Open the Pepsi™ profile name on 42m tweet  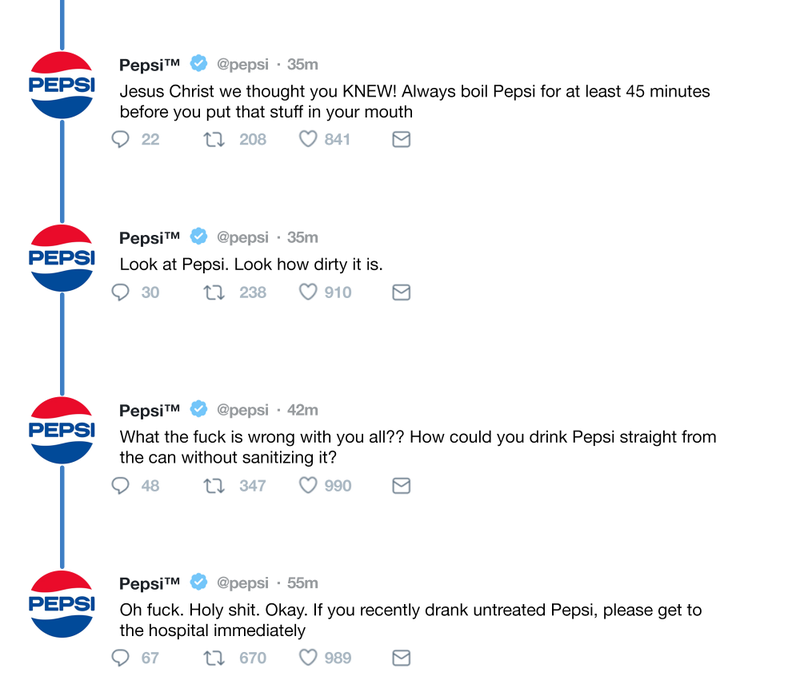click(149, 410)
